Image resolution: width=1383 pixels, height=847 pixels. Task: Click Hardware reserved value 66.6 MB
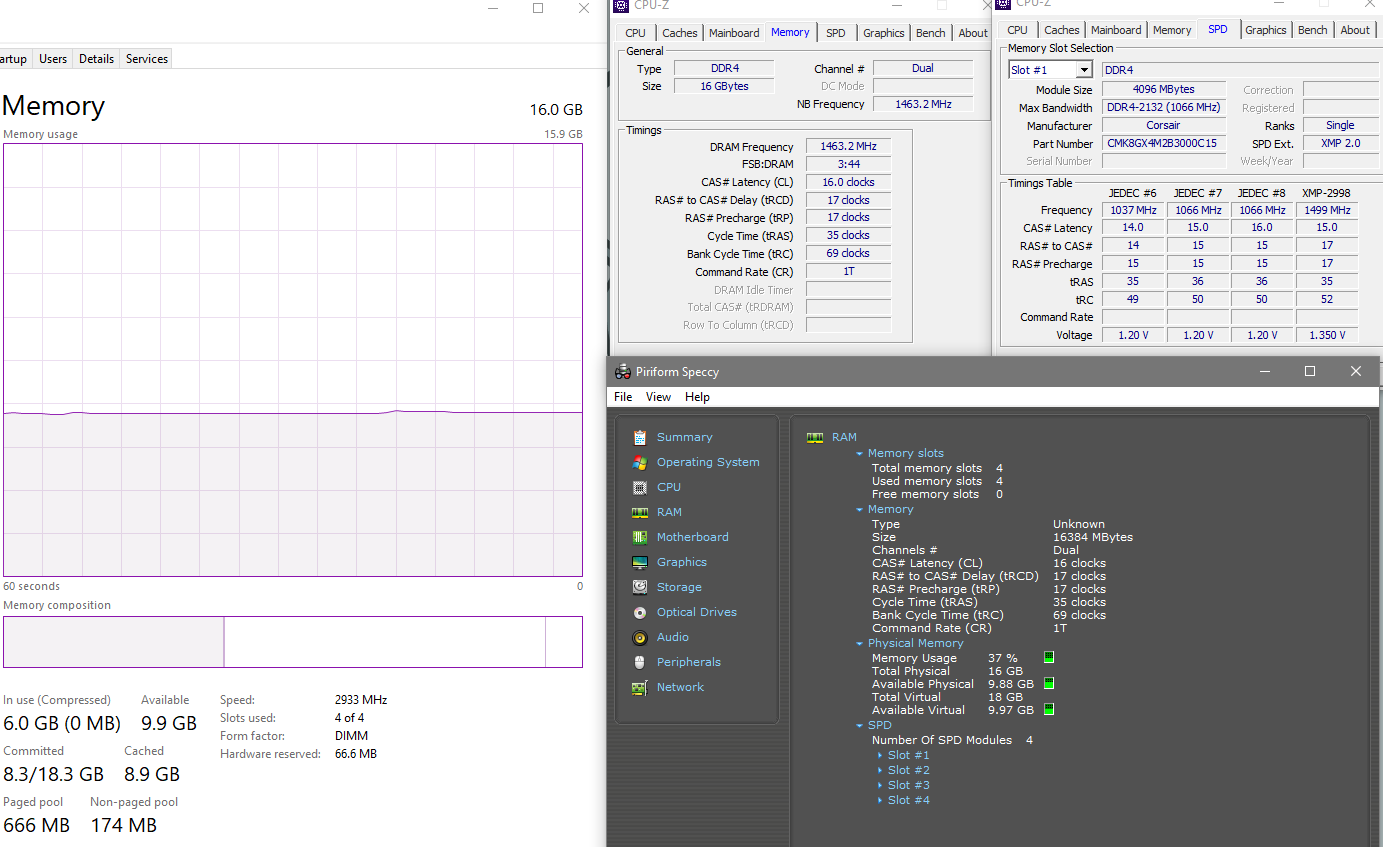click(356, 754)
